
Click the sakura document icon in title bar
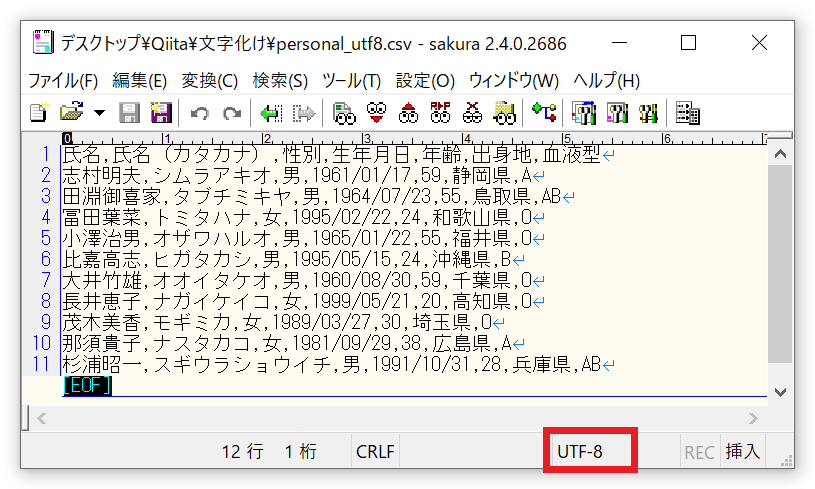pos(43,43)
